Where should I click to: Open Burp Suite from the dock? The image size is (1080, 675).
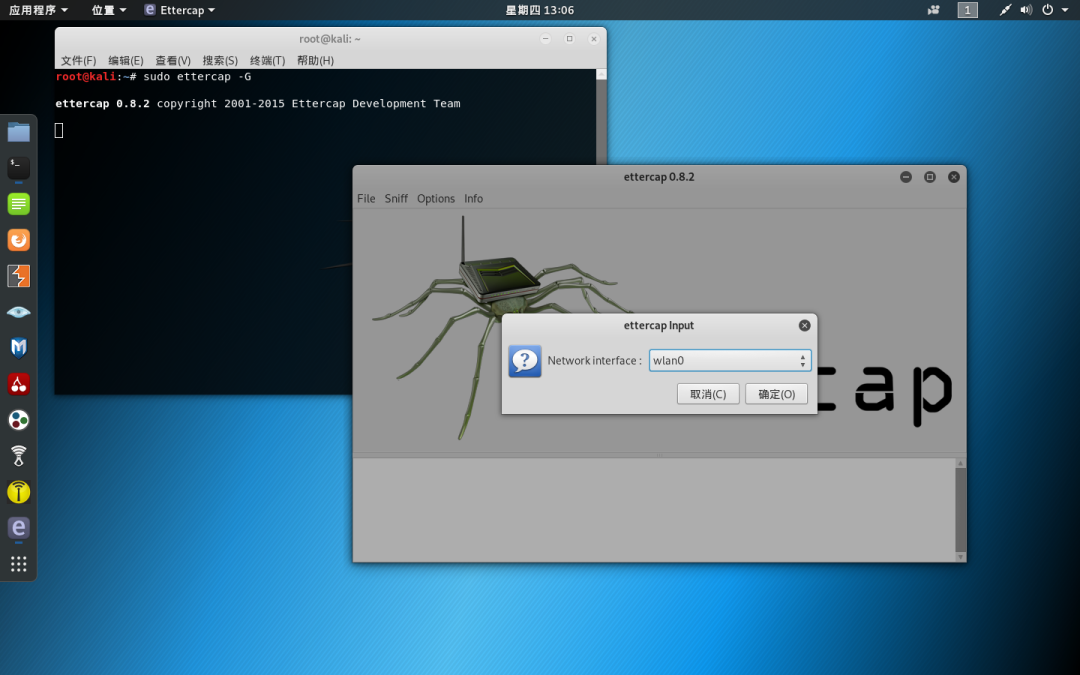point(19,276)
